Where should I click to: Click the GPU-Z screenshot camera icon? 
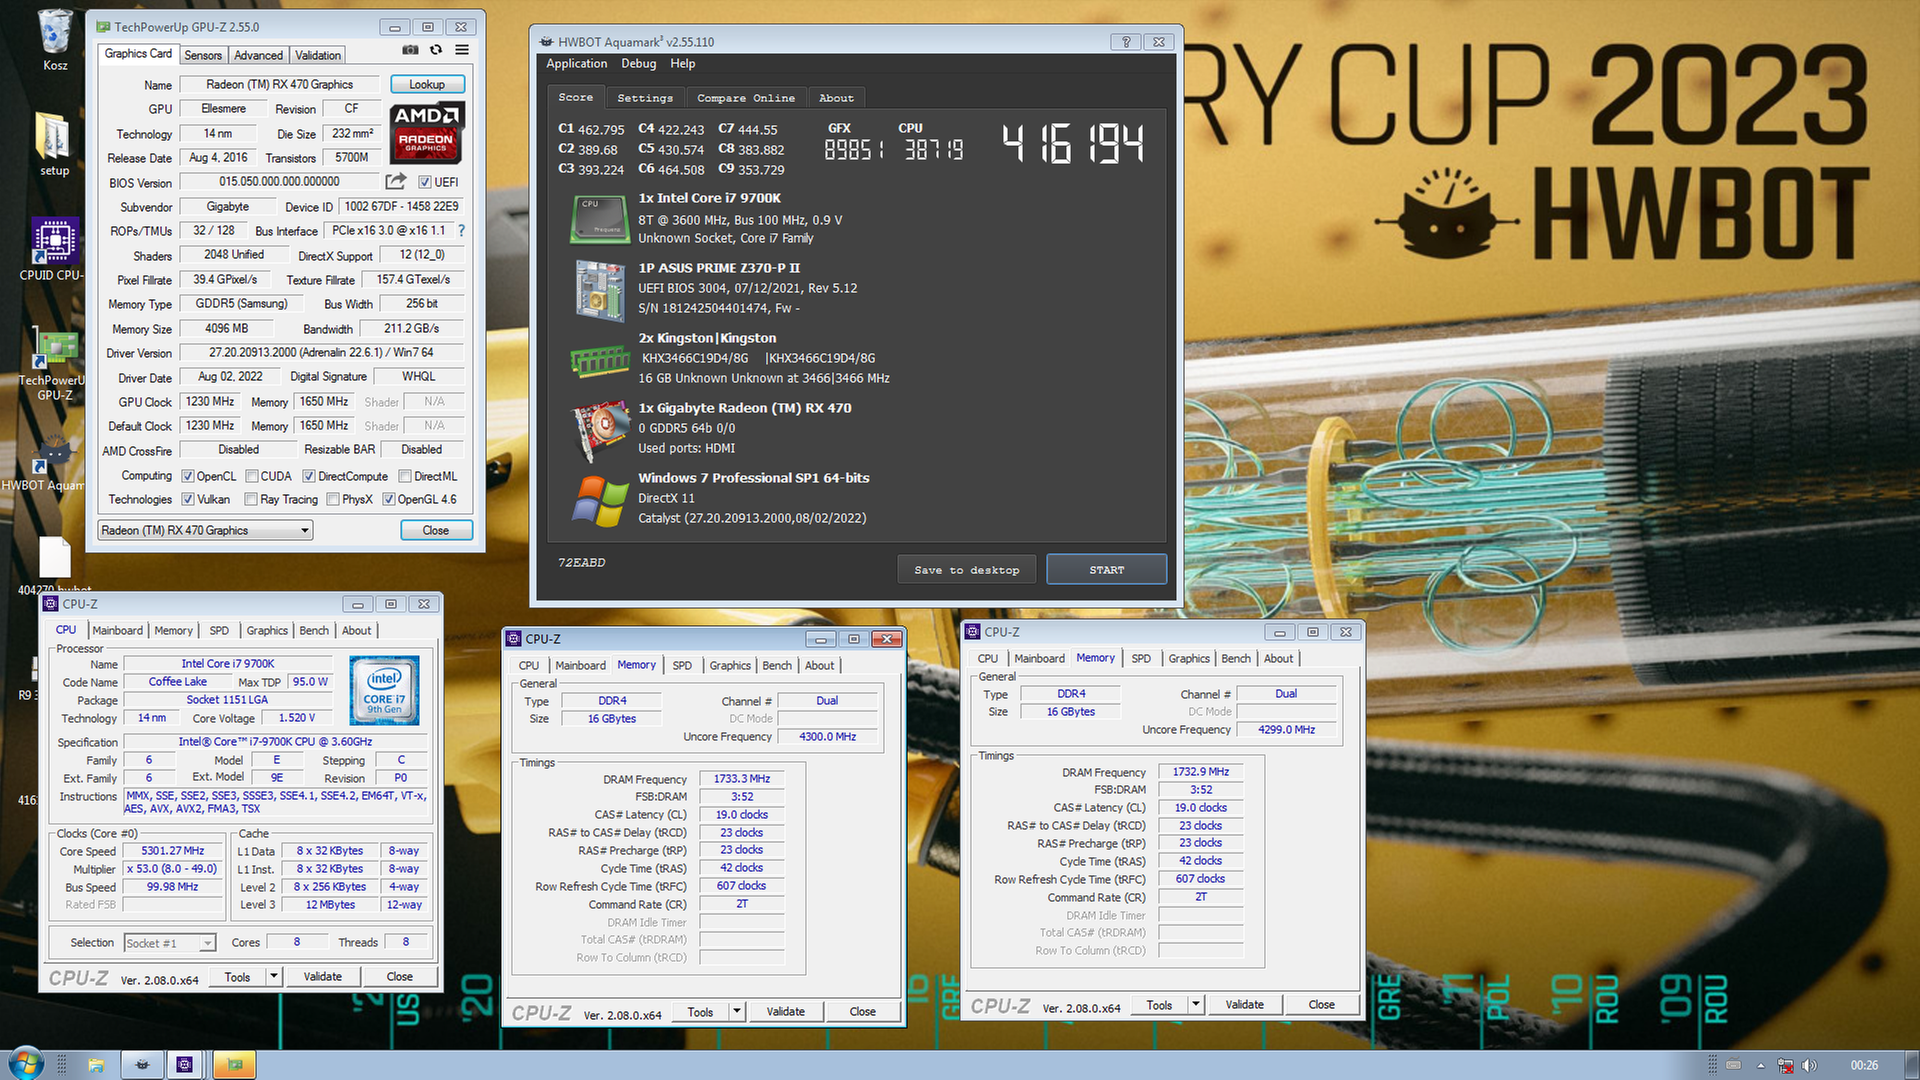[410, 50]
